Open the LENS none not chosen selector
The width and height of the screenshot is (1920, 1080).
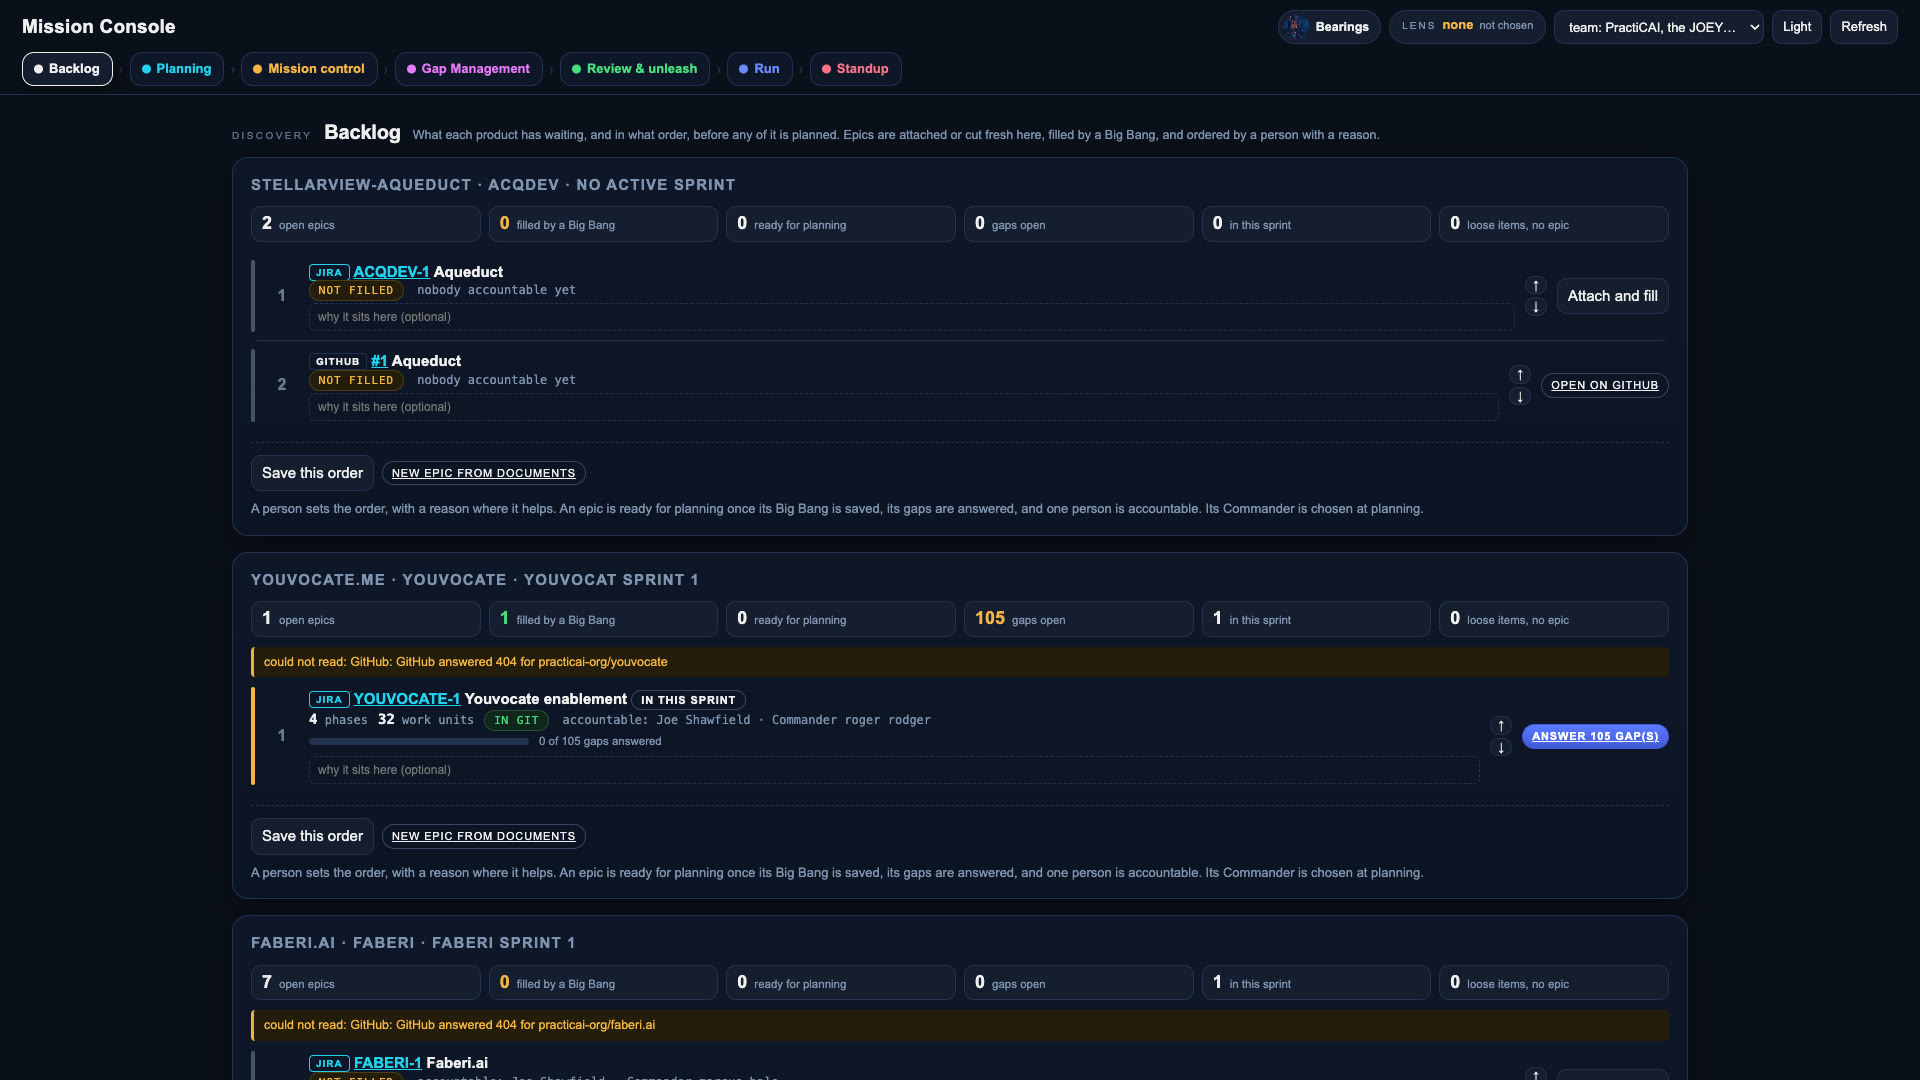(x=1467, y=27)
